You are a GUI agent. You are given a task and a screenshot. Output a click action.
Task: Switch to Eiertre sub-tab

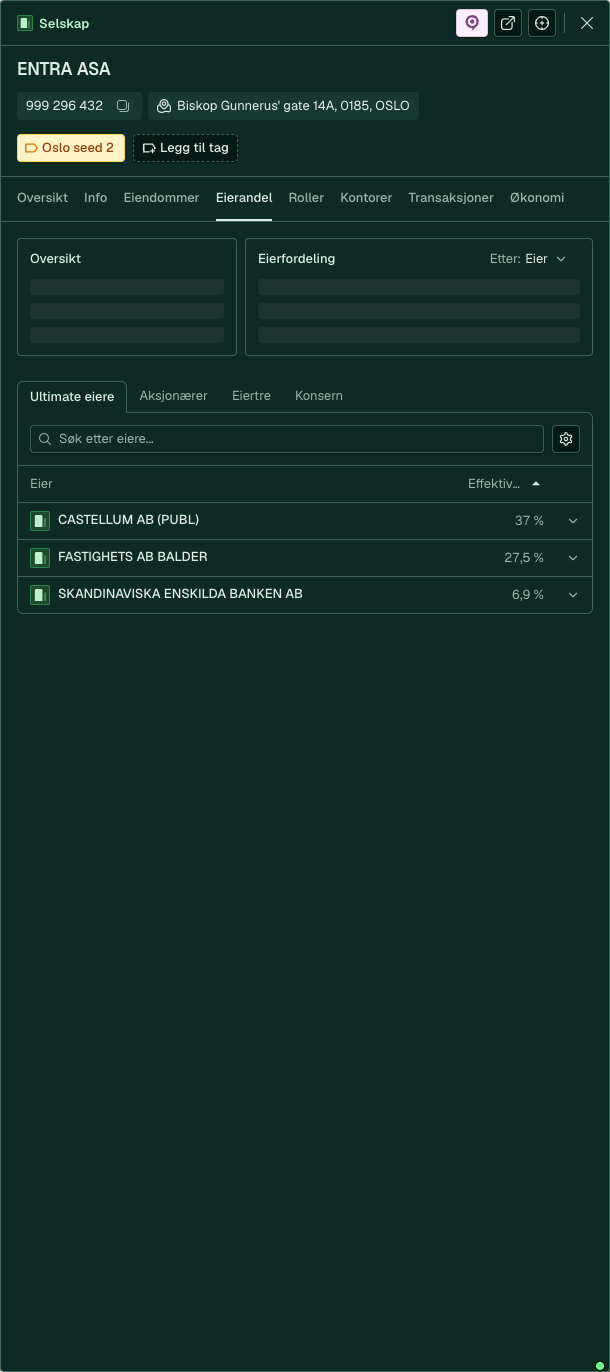tap(251, 396)
